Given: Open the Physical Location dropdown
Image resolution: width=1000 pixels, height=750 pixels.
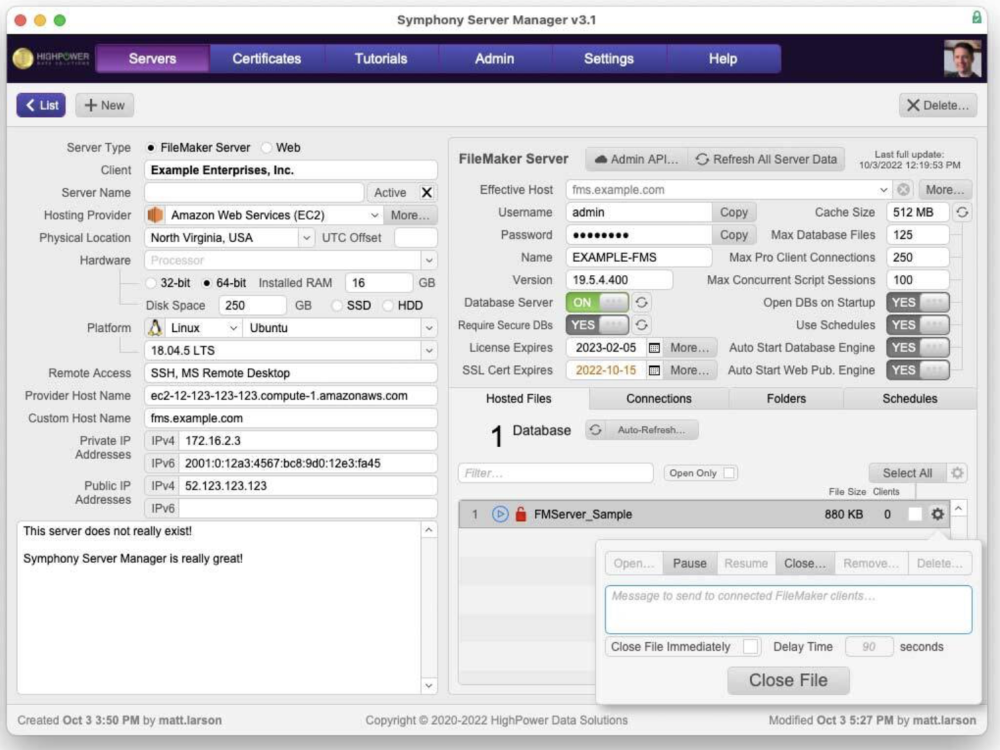Looking at the screenshot, I should 306,238.
